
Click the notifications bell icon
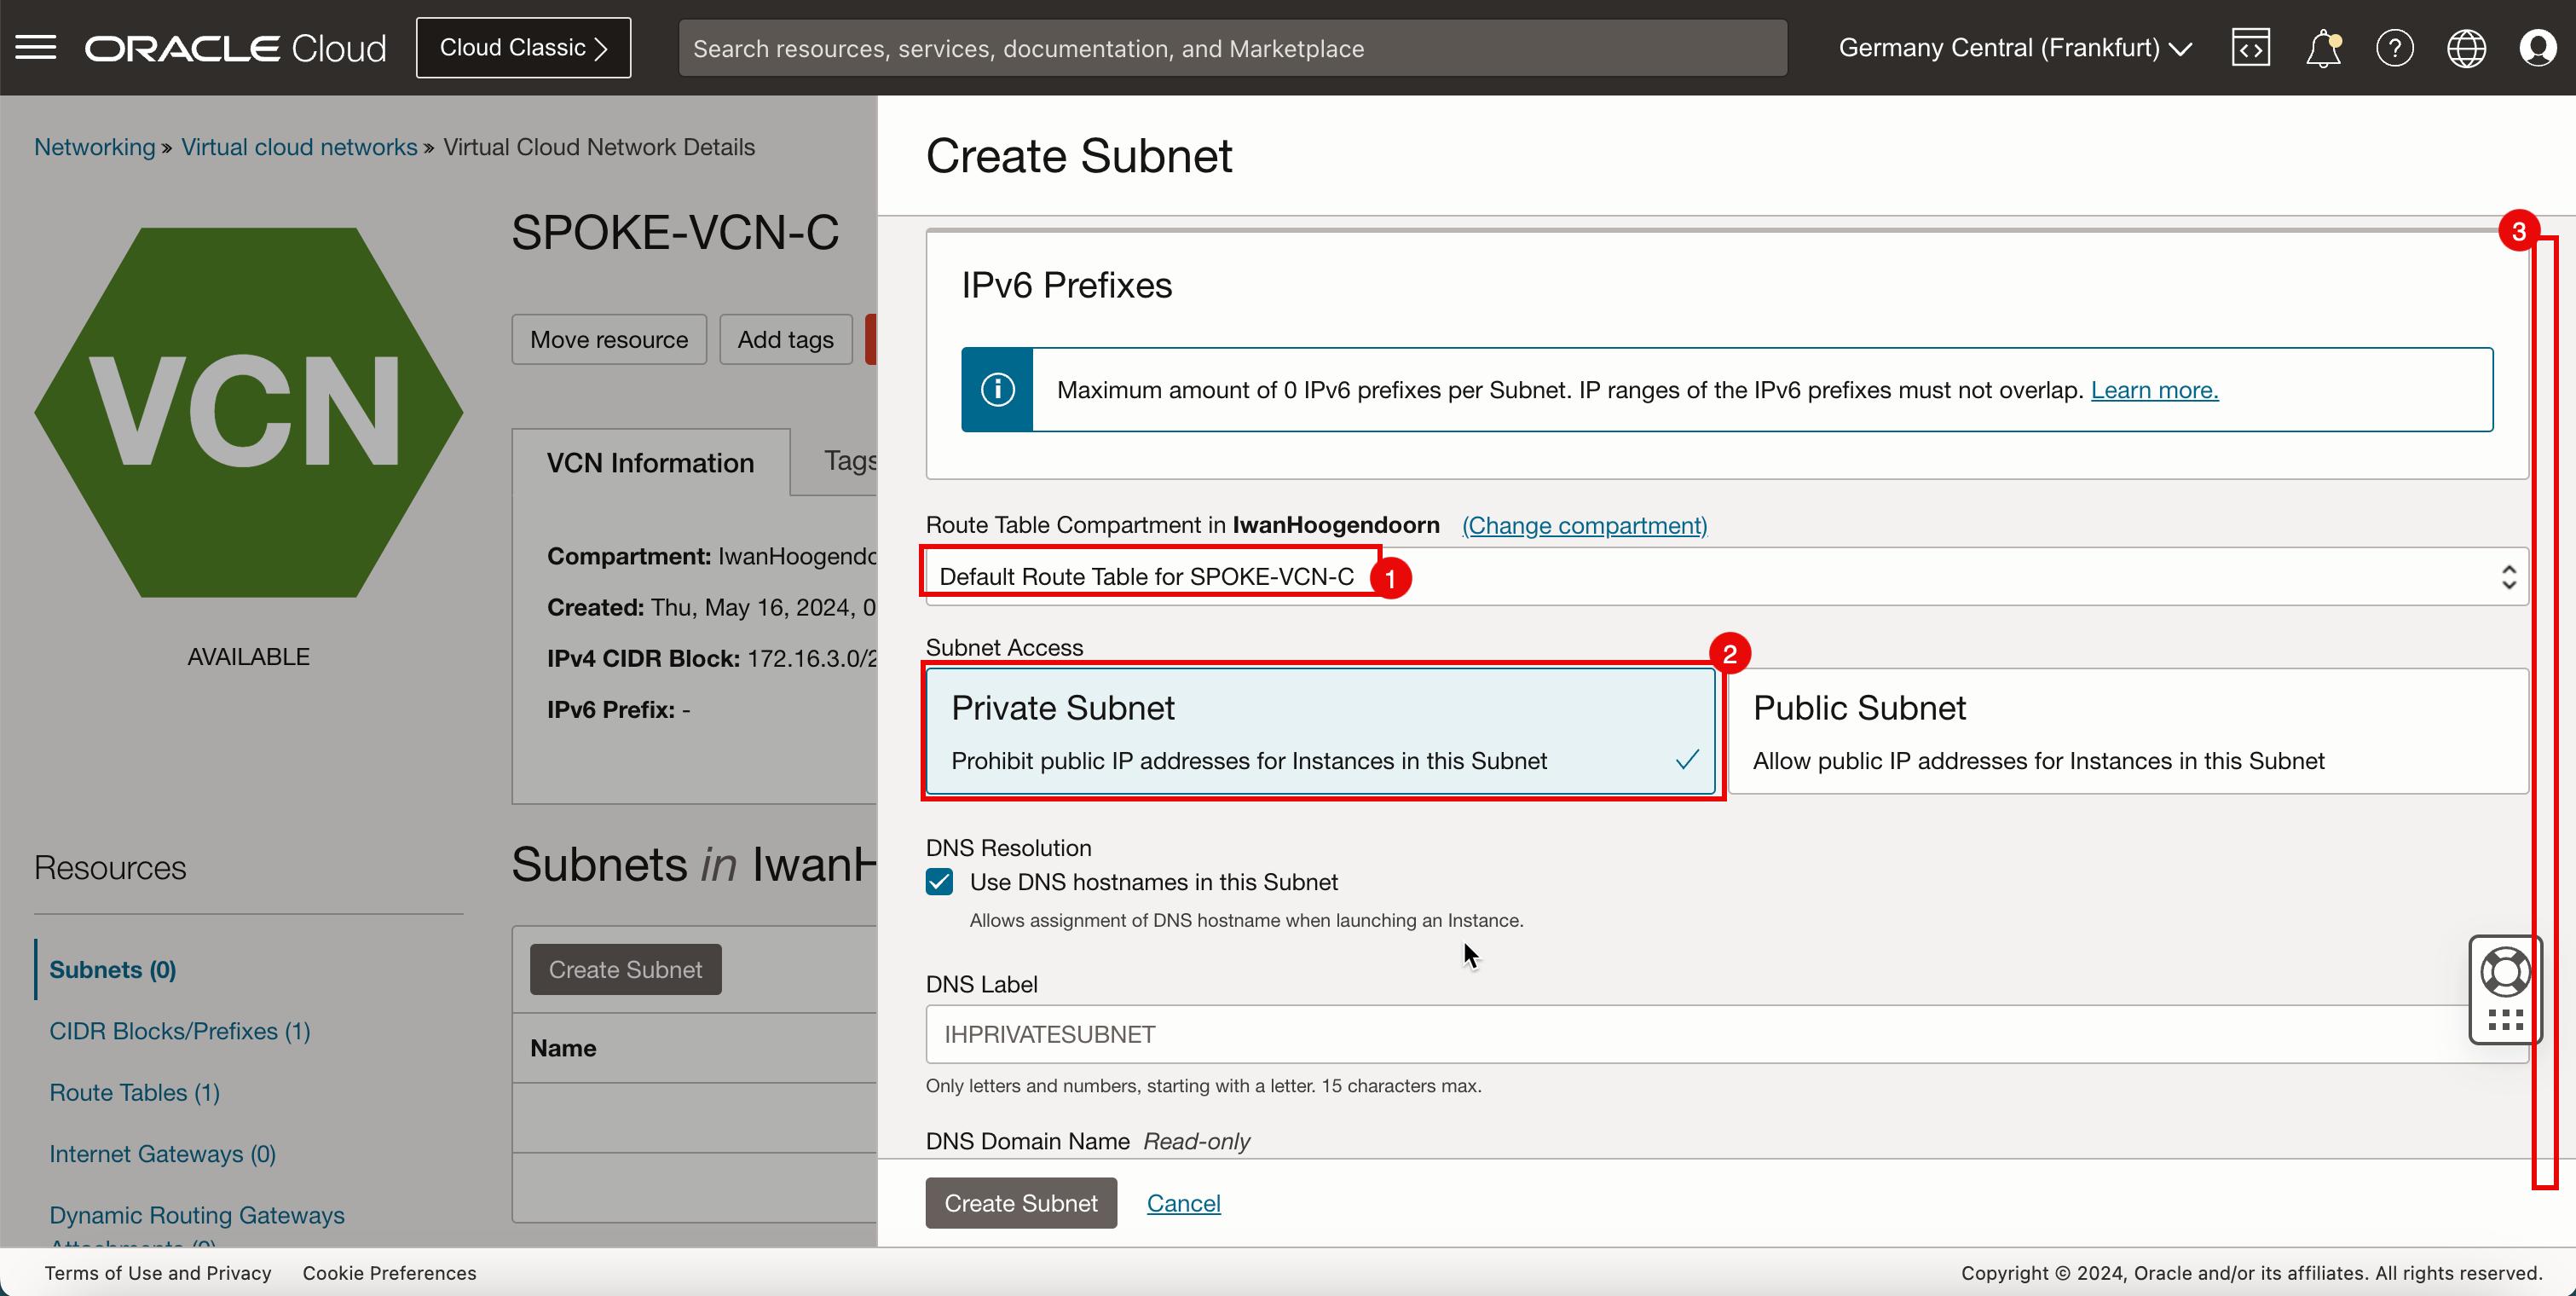click(x=2321, y=48)
